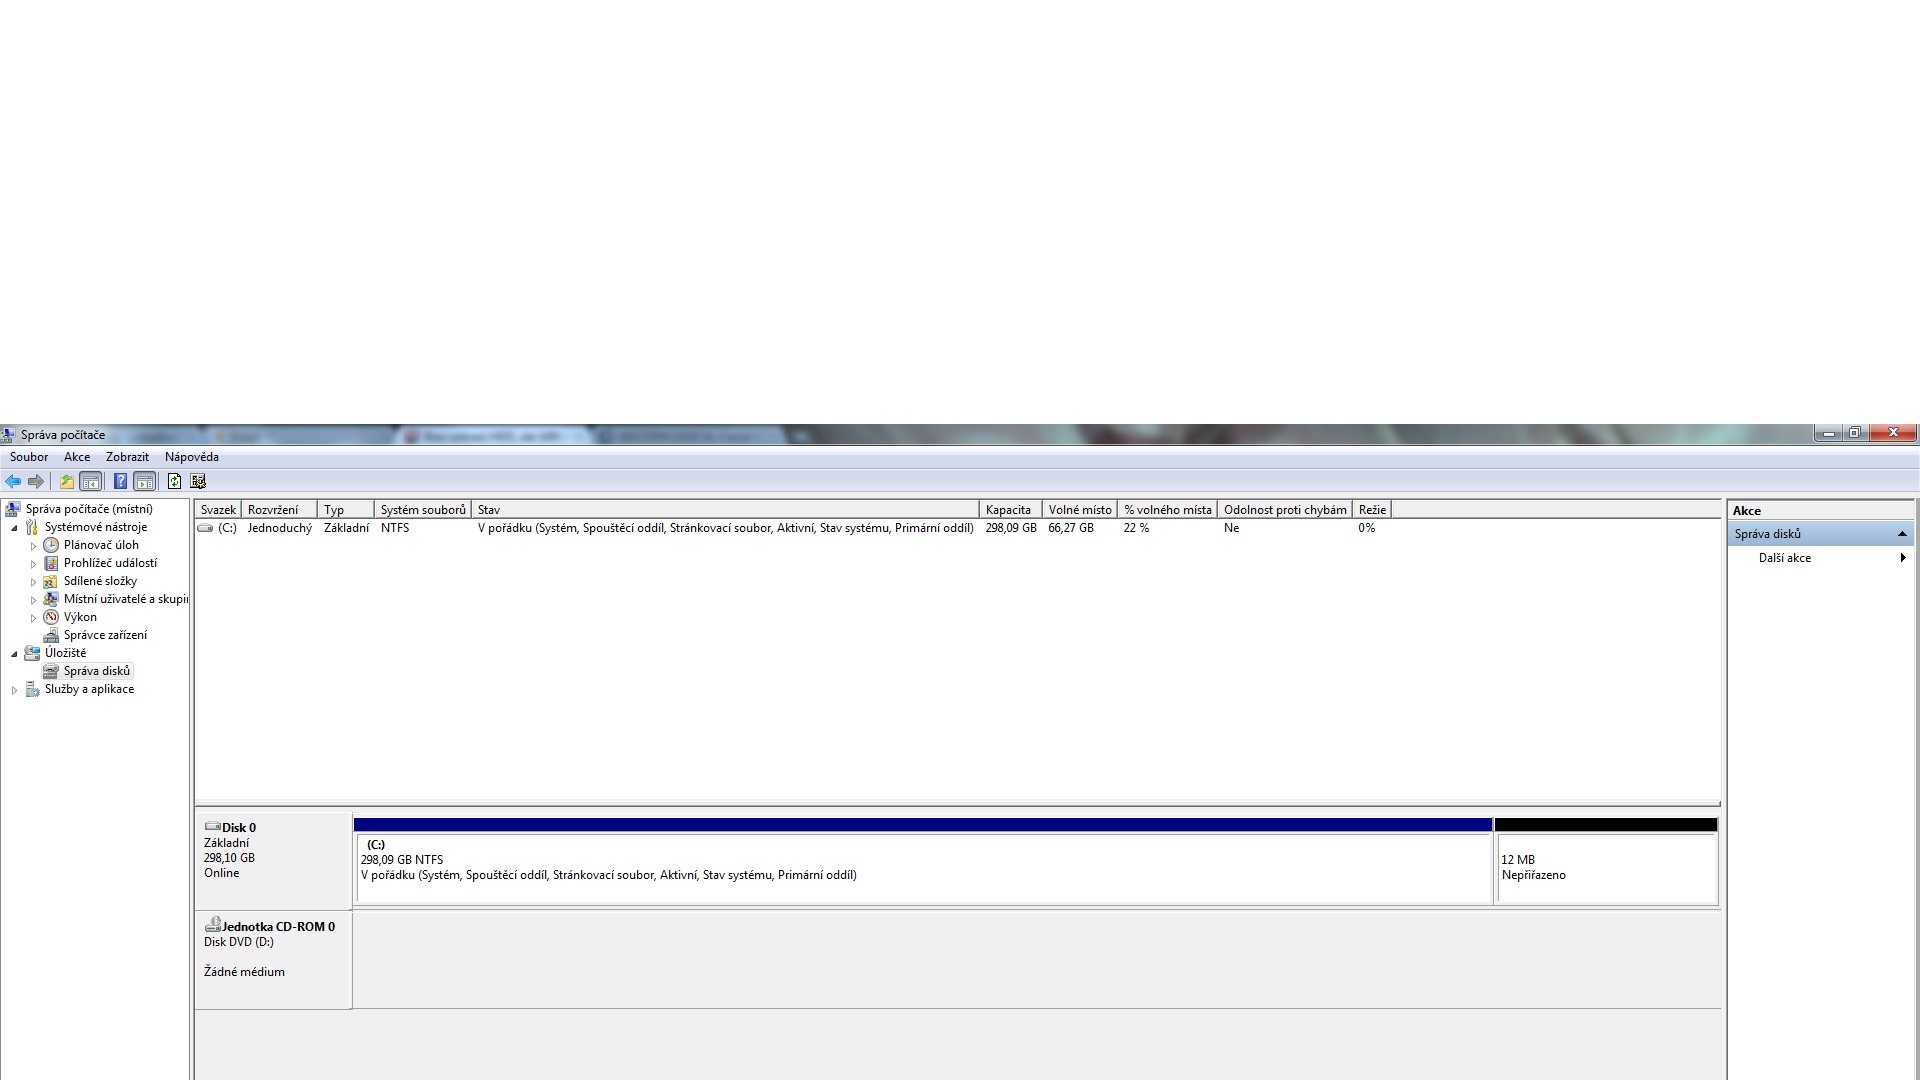
Task: Click the Up one level folder icon
Action: tap(66, 481)
